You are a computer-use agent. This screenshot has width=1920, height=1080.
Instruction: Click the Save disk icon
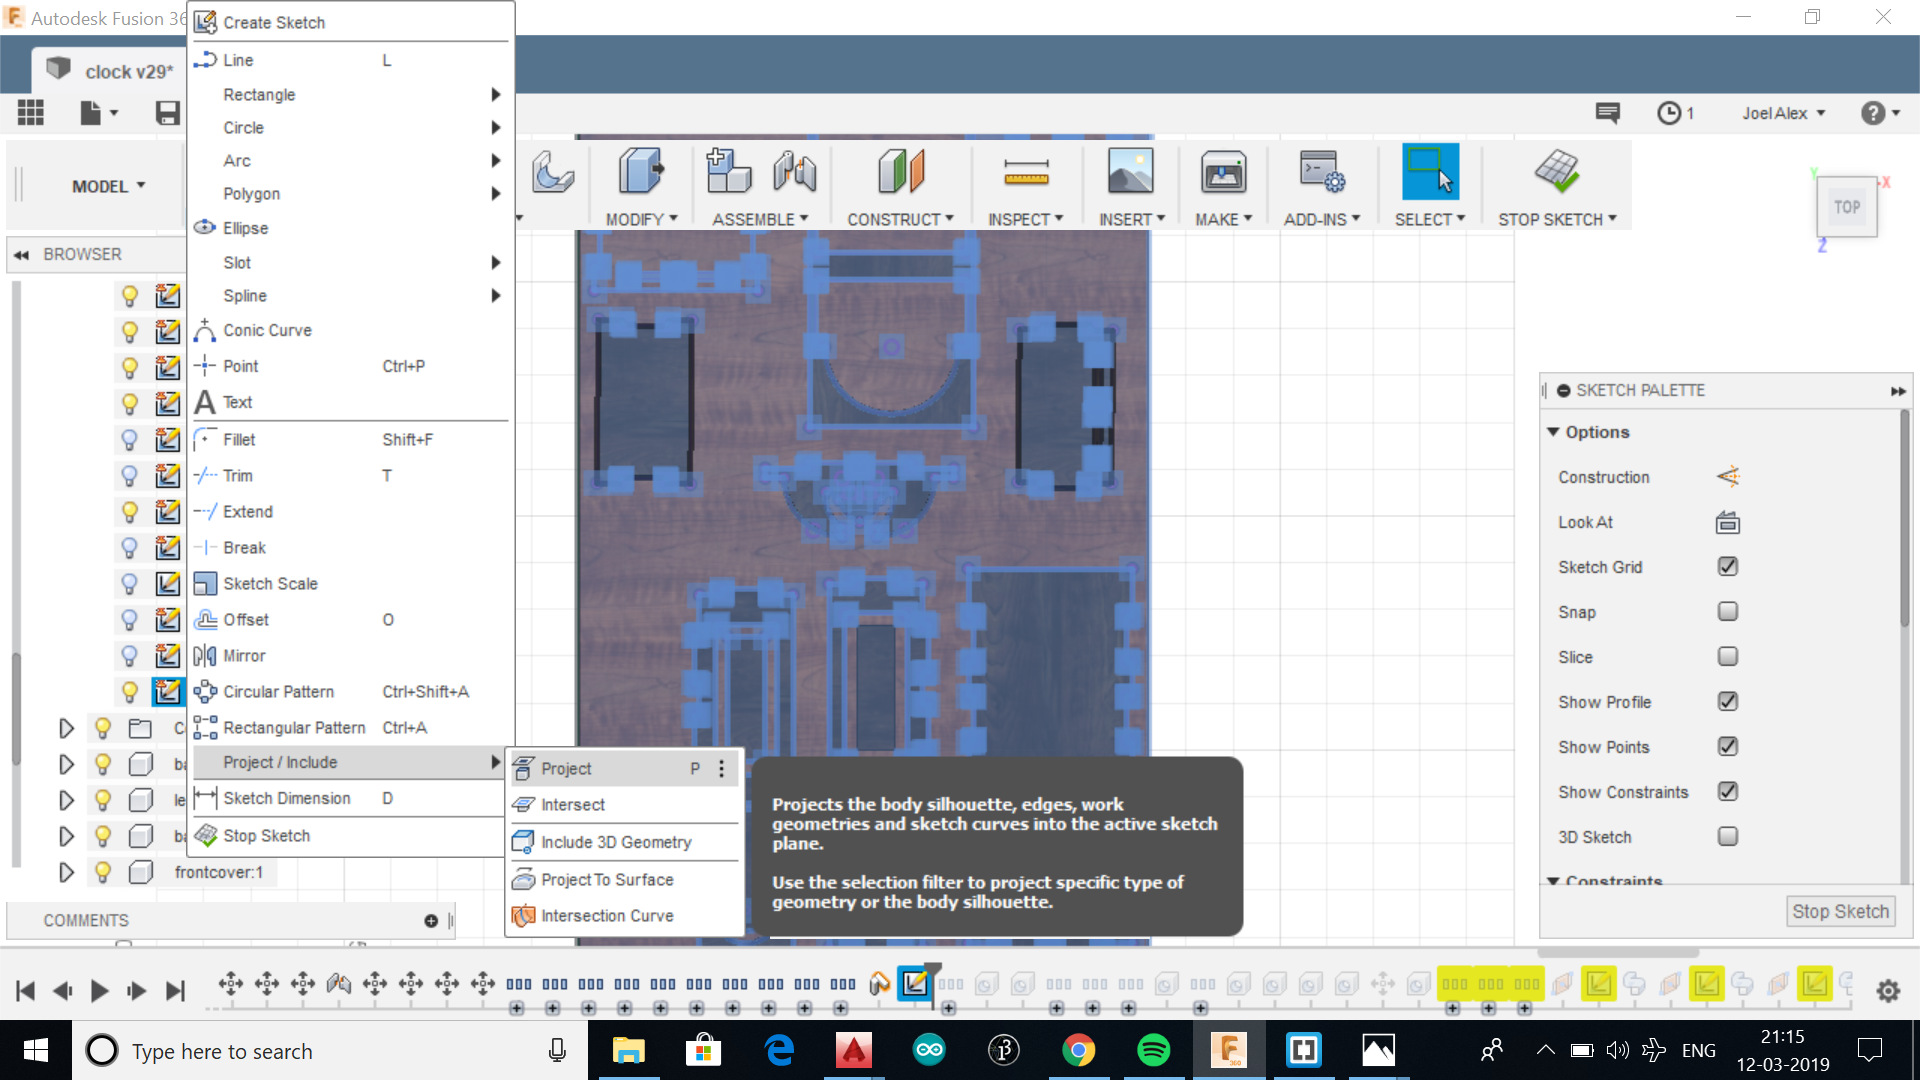pos(167,113)
